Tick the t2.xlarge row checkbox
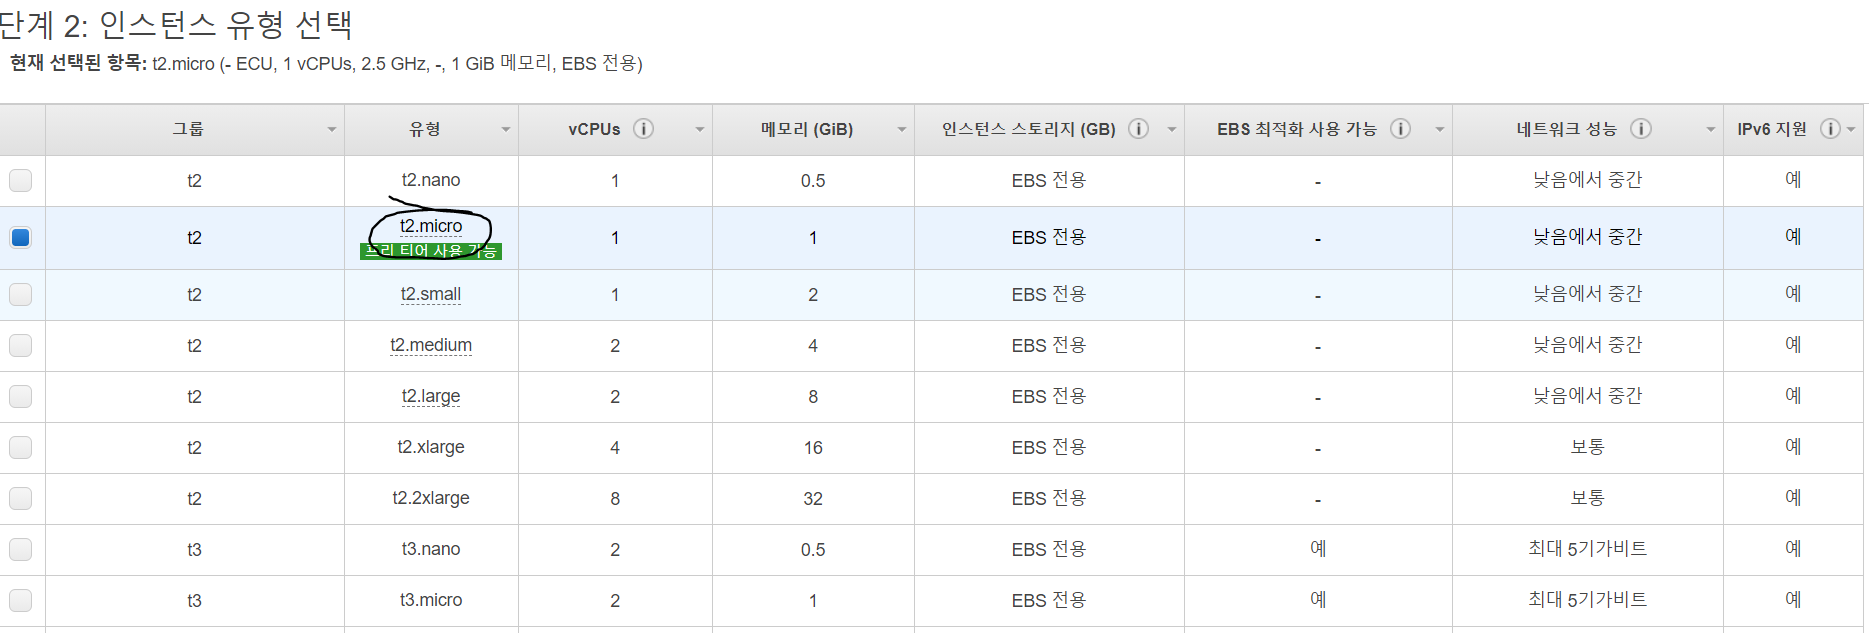This screenshot has width=1869, height=633. (20, 447)
